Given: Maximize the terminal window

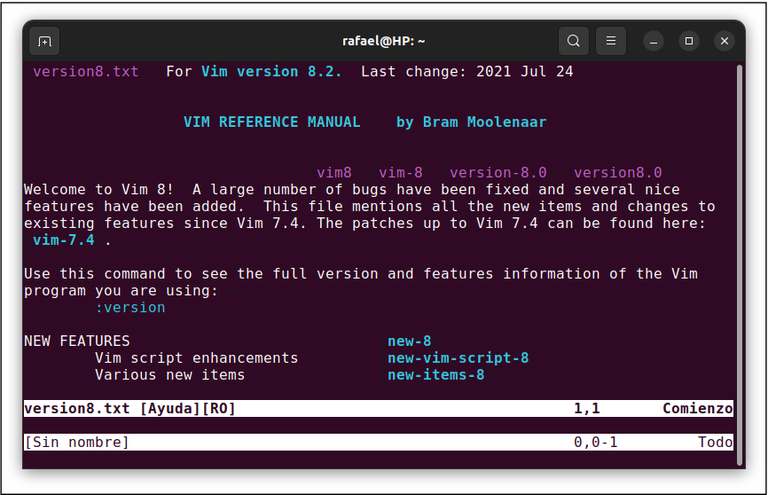Looking at the screenshot, I should coord(689,41).
